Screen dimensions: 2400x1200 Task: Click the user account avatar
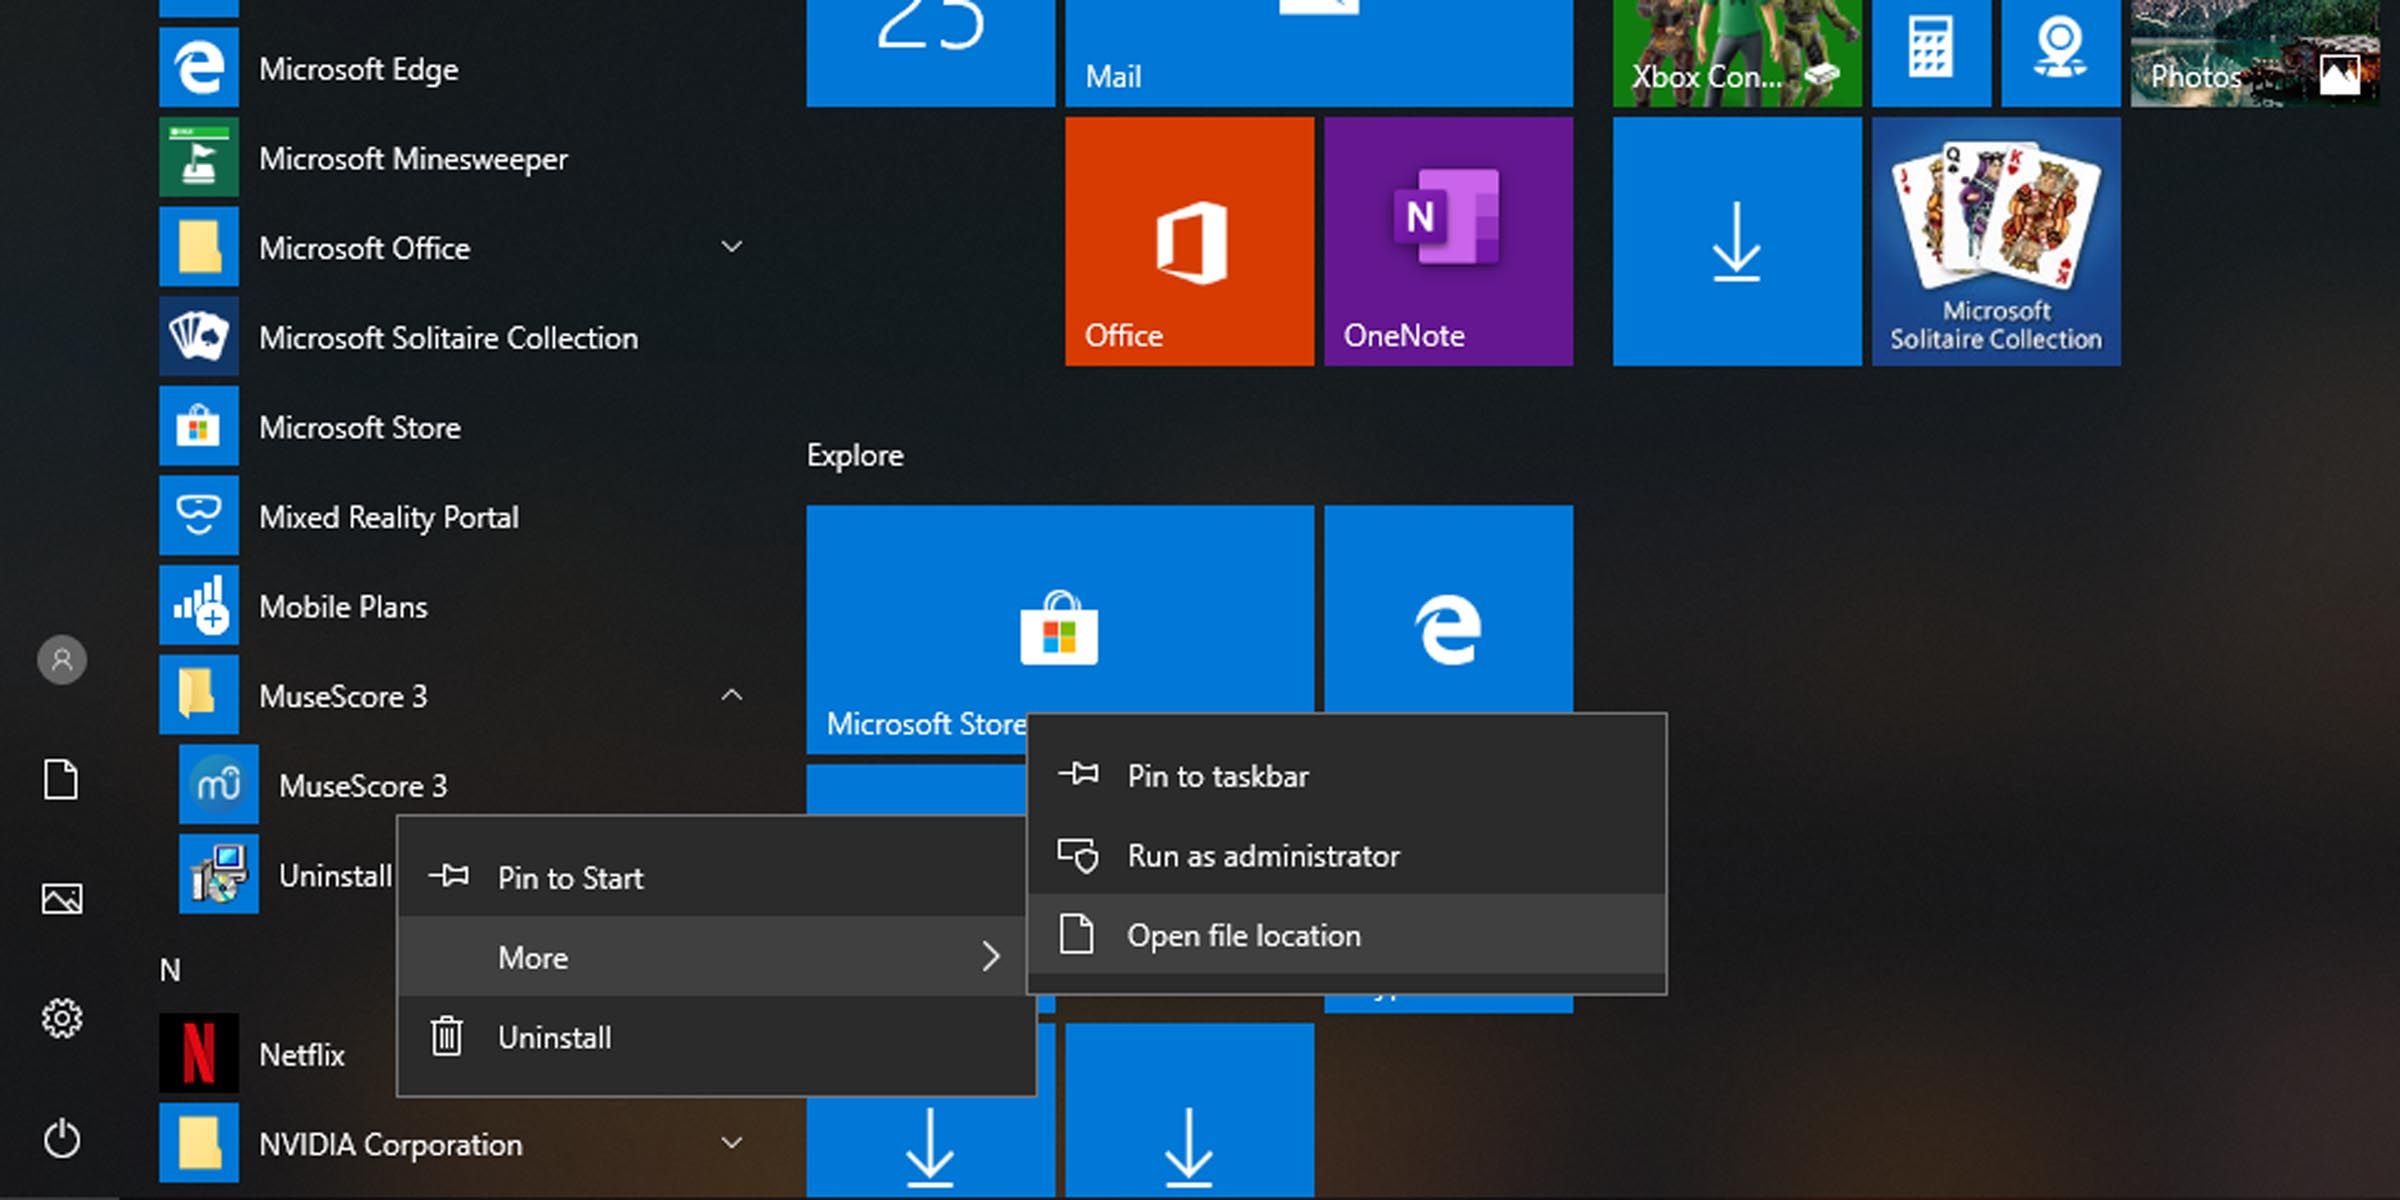coord(62,660)
